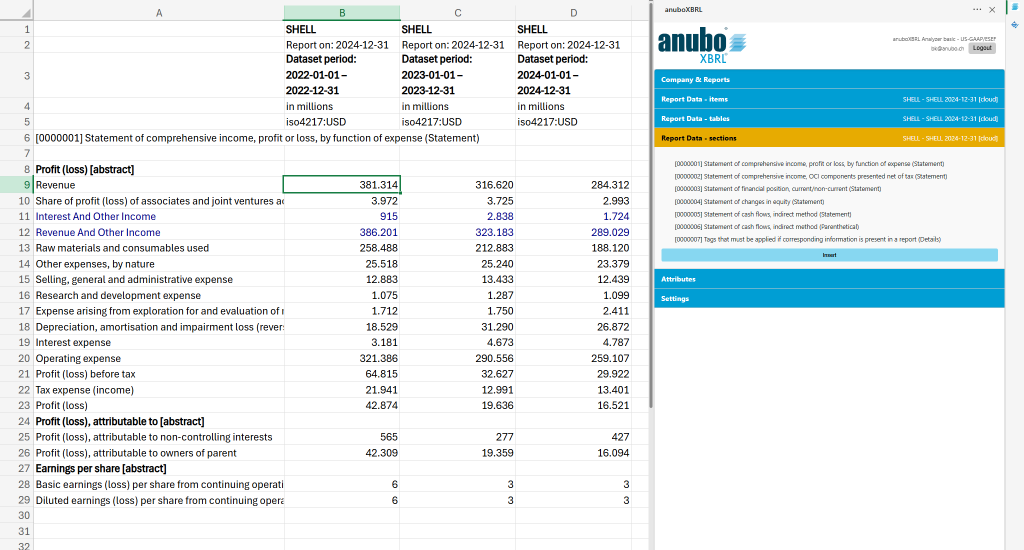This screenshot has width=1024, height=550.
Task: Select the value 386.201 in column B
Action: (x=342, y=233)
